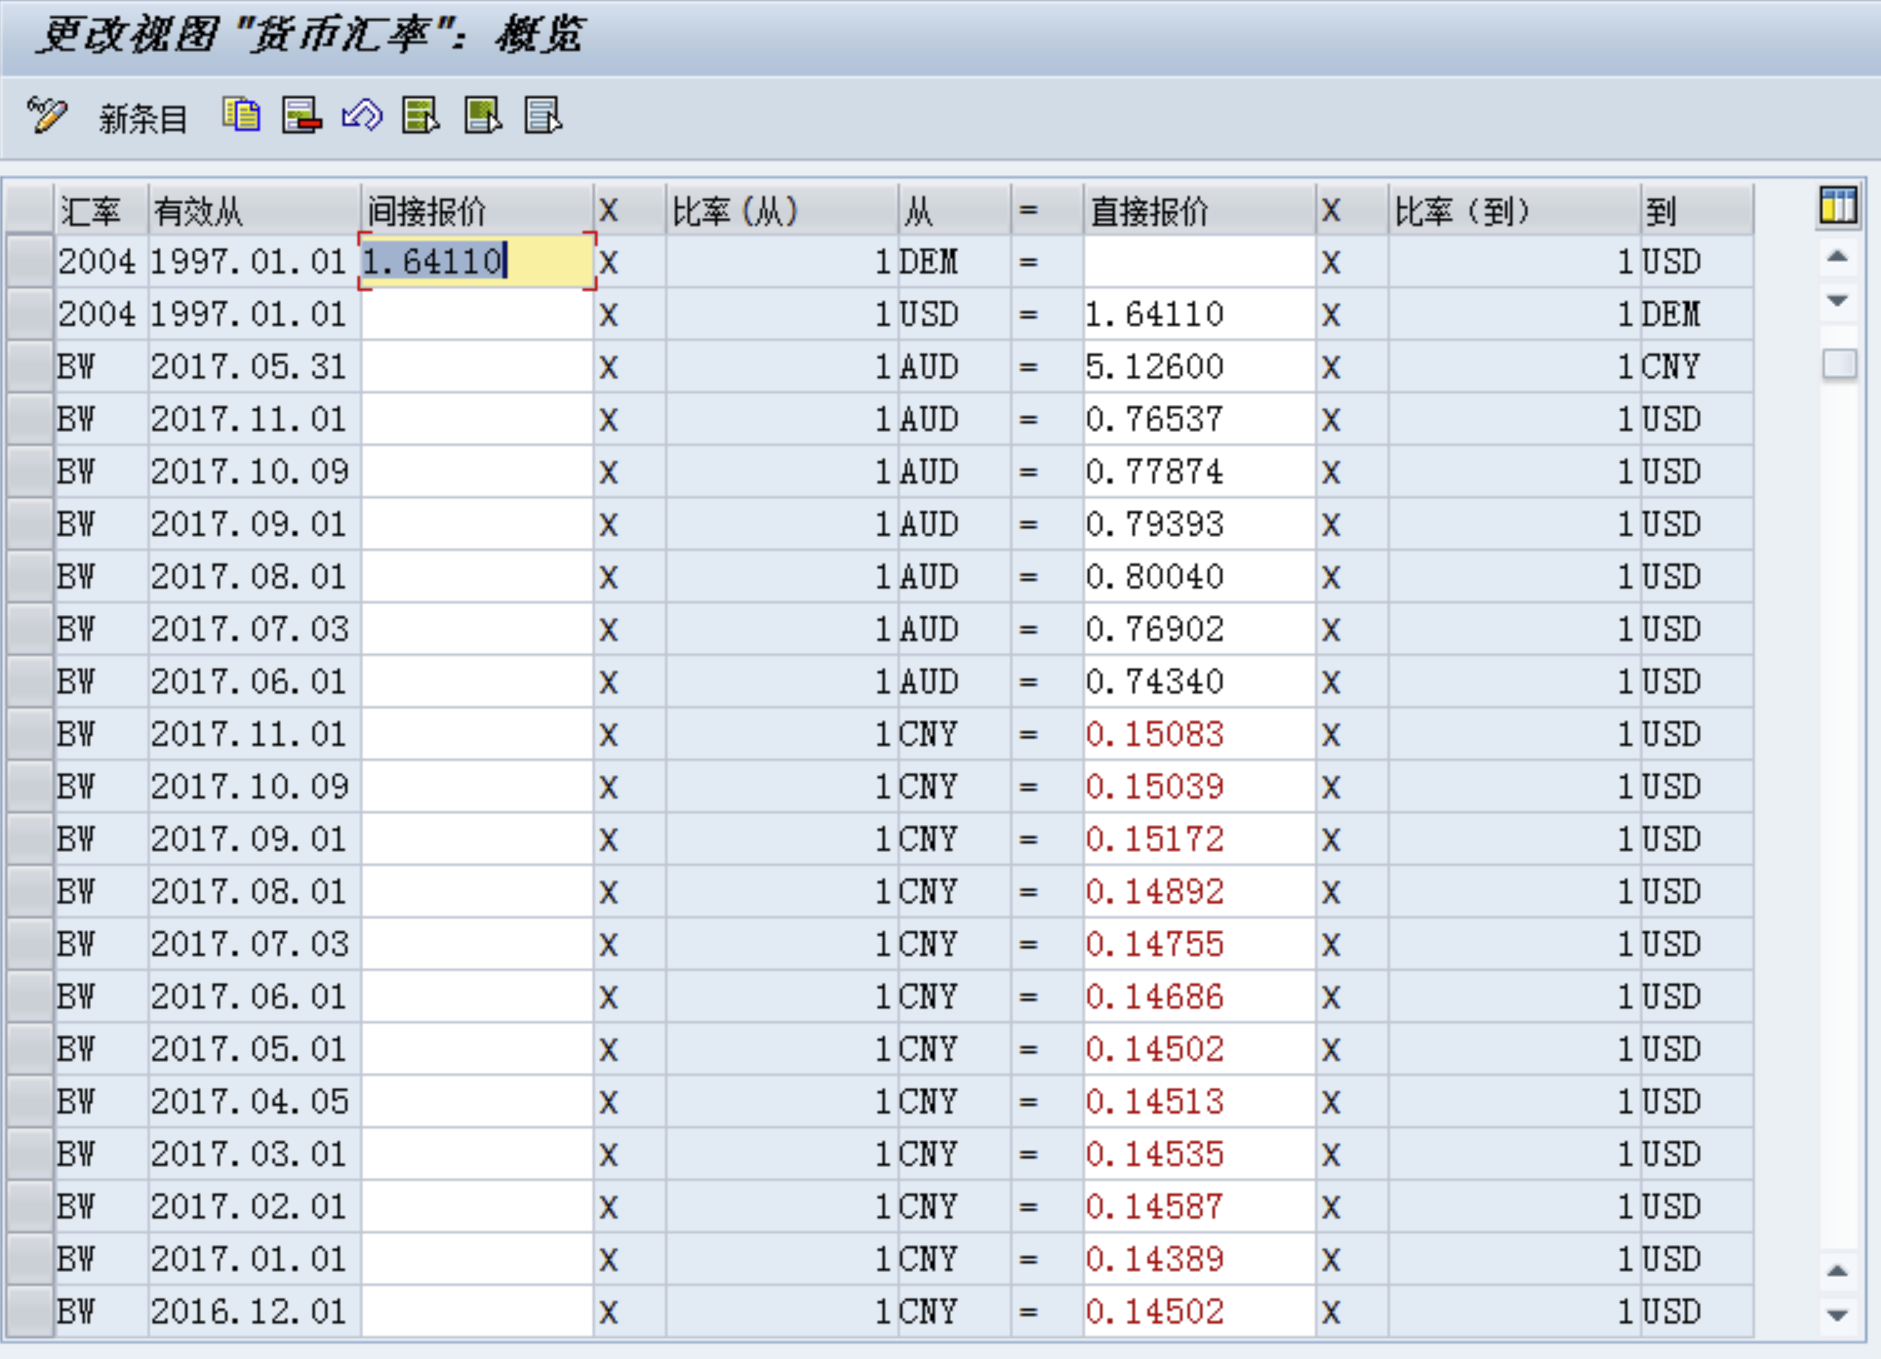Click the blue Undo change arrow icon
Viewport: 1881px width, 1359px height.
click(x=361, y=116)
